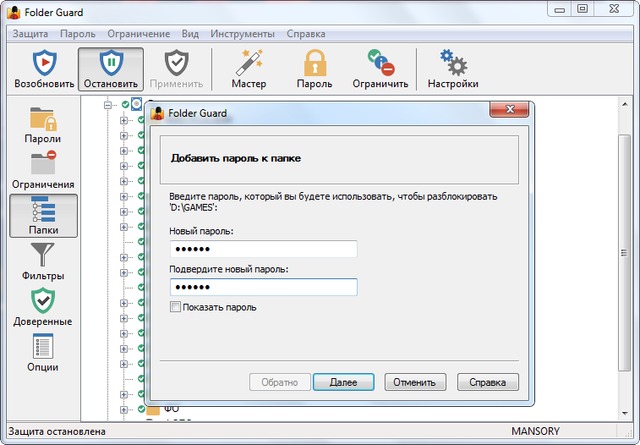This screenshot has width=640, height=445.
Task: Focus the Новый пароль input field
Action: pyautogui.click(x=263, y=249)
